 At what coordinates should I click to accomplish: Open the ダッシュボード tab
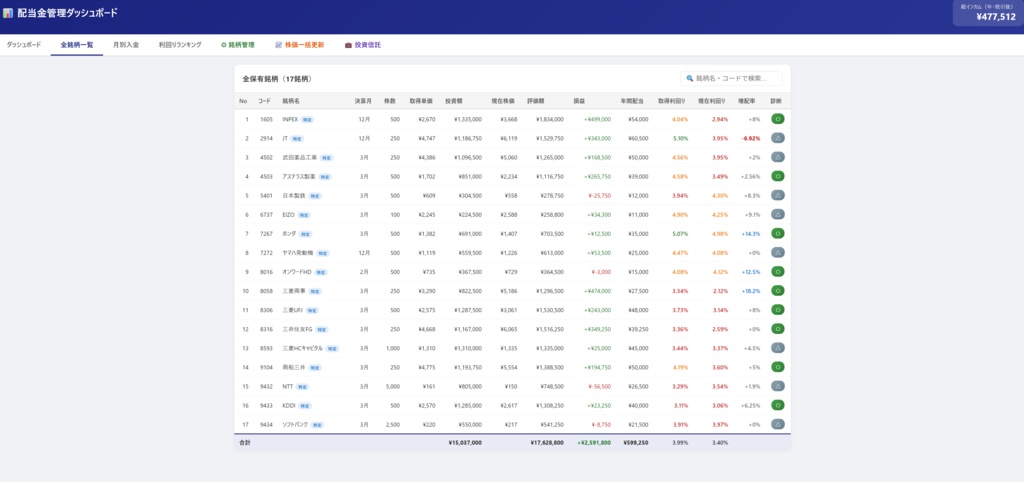[x=24, y=45]
